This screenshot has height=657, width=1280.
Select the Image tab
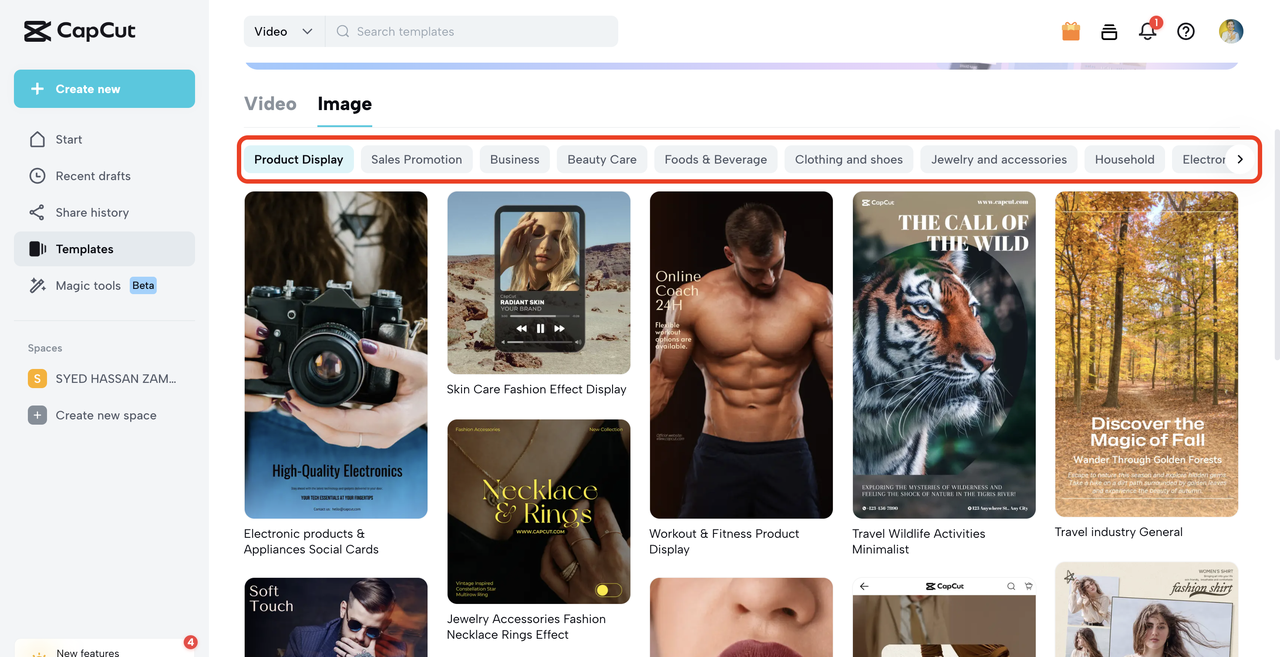tap(345, 104)
